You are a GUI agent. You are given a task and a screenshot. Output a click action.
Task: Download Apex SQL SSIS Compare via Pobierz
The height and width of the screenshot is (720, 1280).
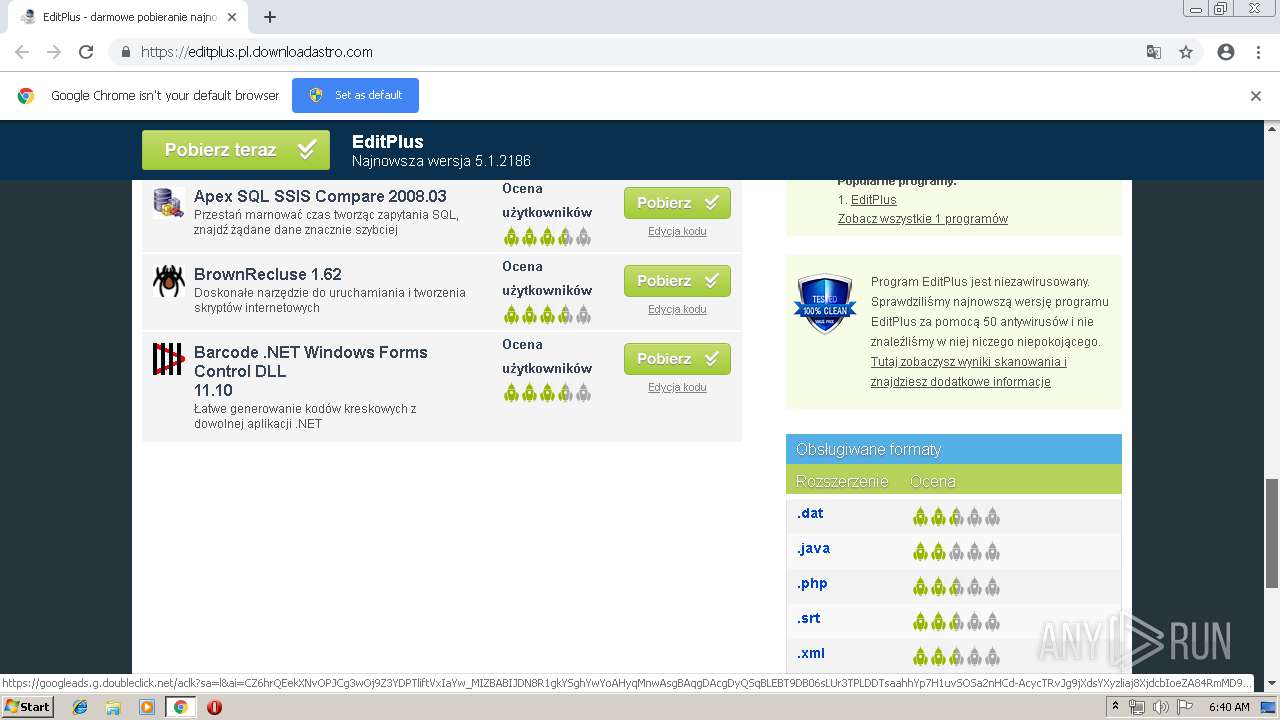coord(677,203)
